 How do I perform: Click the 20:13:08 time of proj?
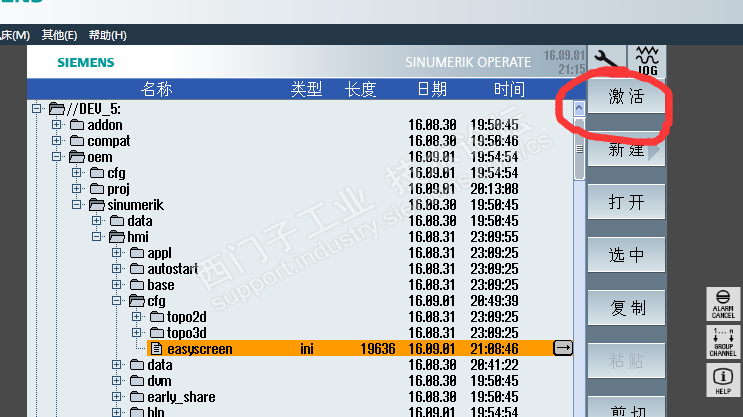point(494,189)
